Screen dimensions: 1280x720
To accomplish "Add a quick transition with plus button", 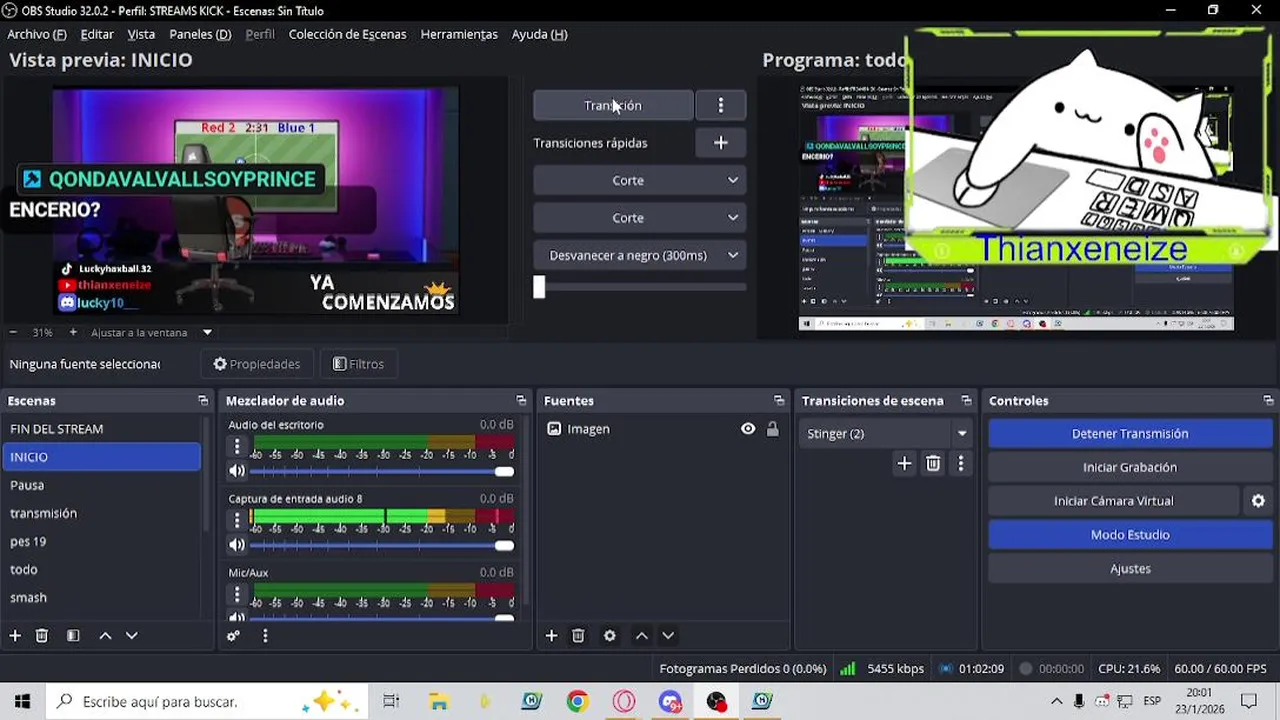I will tap(721, 143).
